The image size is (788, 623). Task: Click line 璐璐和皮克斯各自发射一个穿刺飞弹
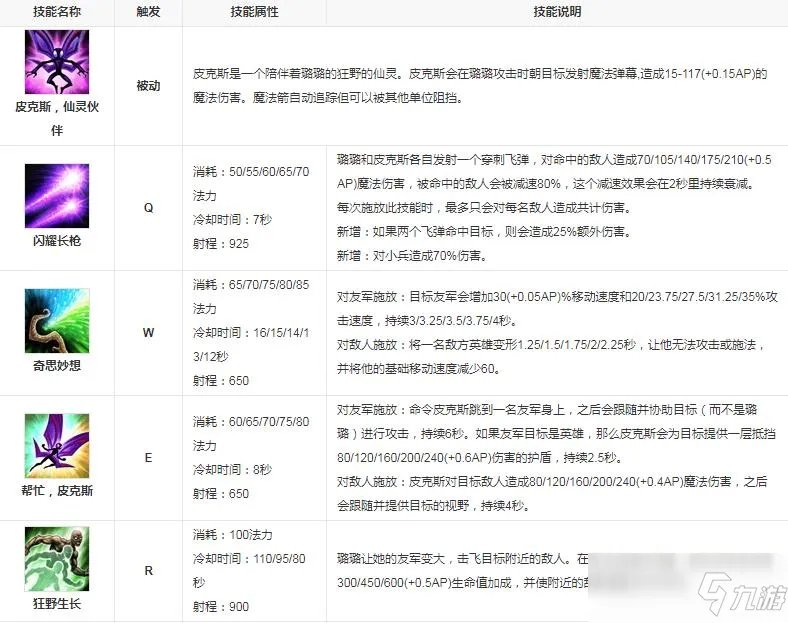pyautogui.click(x=554, y=160)
